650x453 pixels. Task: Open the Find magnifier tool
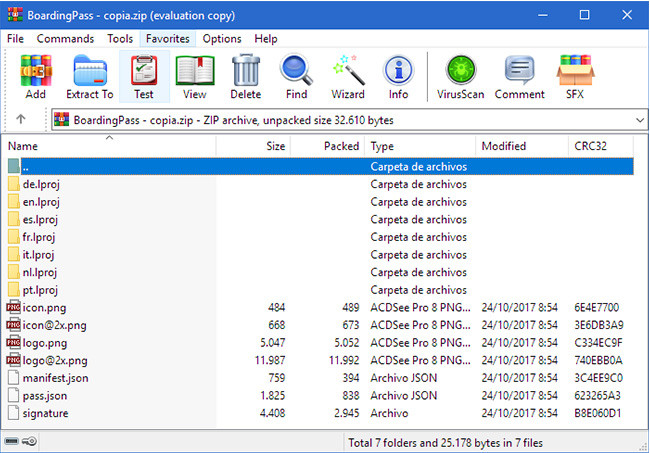click(x=297, y=76)
